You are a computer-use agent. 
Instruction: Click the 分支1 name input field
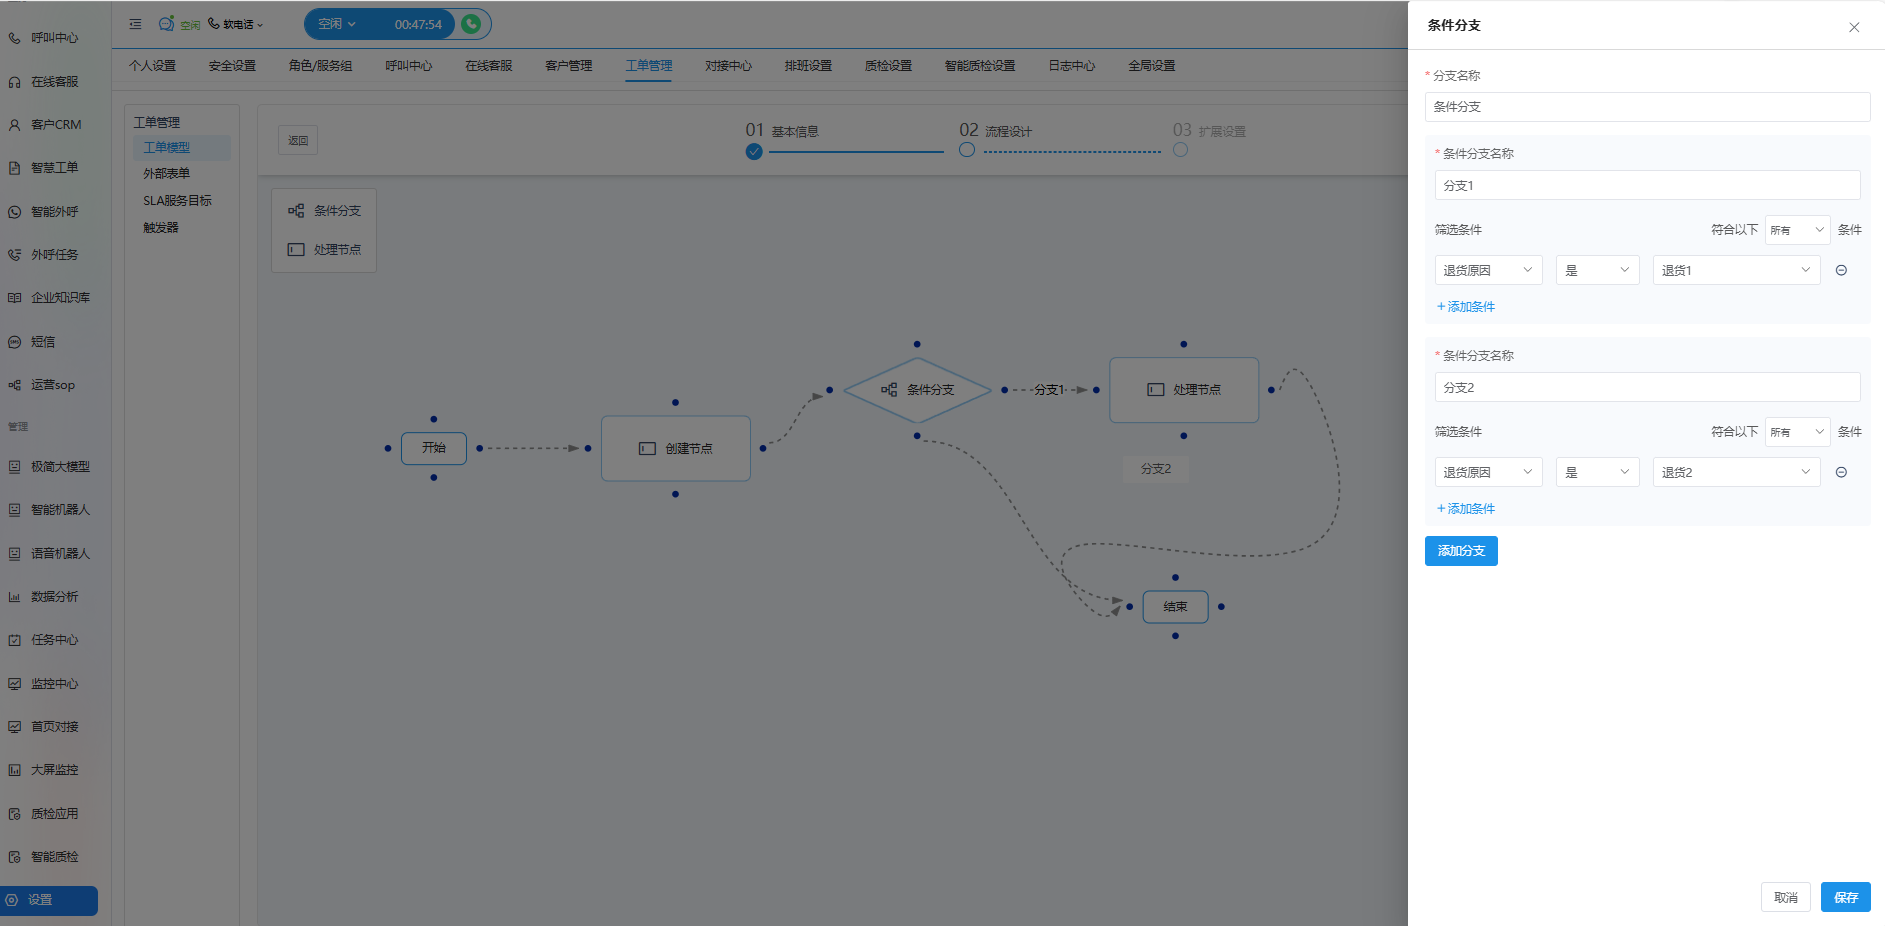(x=1647, y=185)
